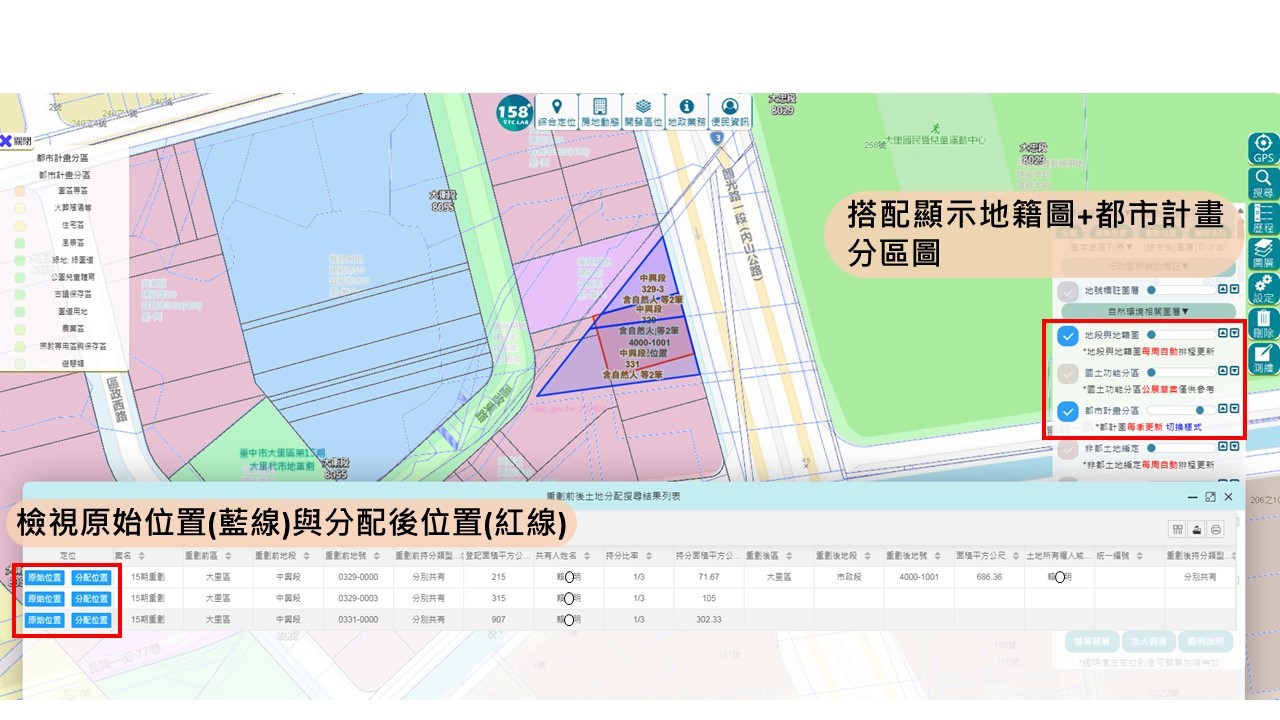Screen dimensions: 1280x720
Task: Toggle the 地號標註圖層 checkbox
Action: coord(1067,291)
